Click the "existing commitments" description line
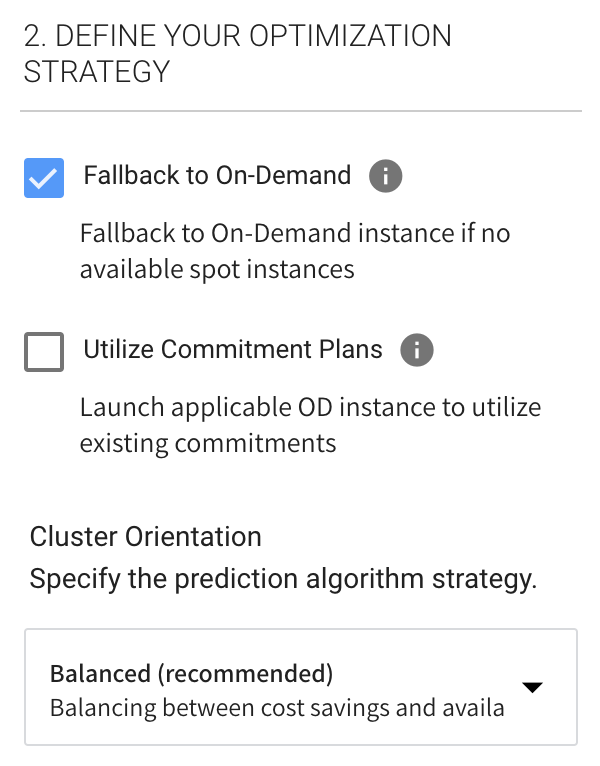This screenshot has height=766, width=600. (208, 443)
